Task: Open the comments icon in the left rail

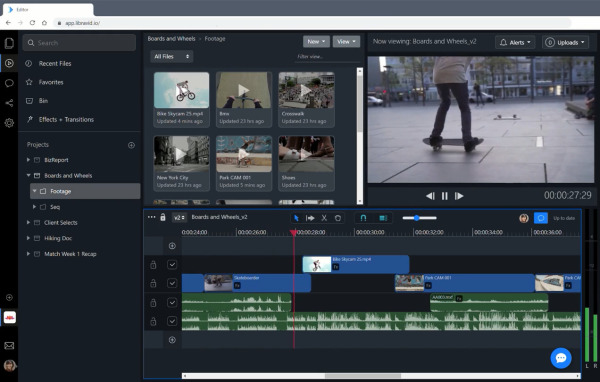Action: 9,83
